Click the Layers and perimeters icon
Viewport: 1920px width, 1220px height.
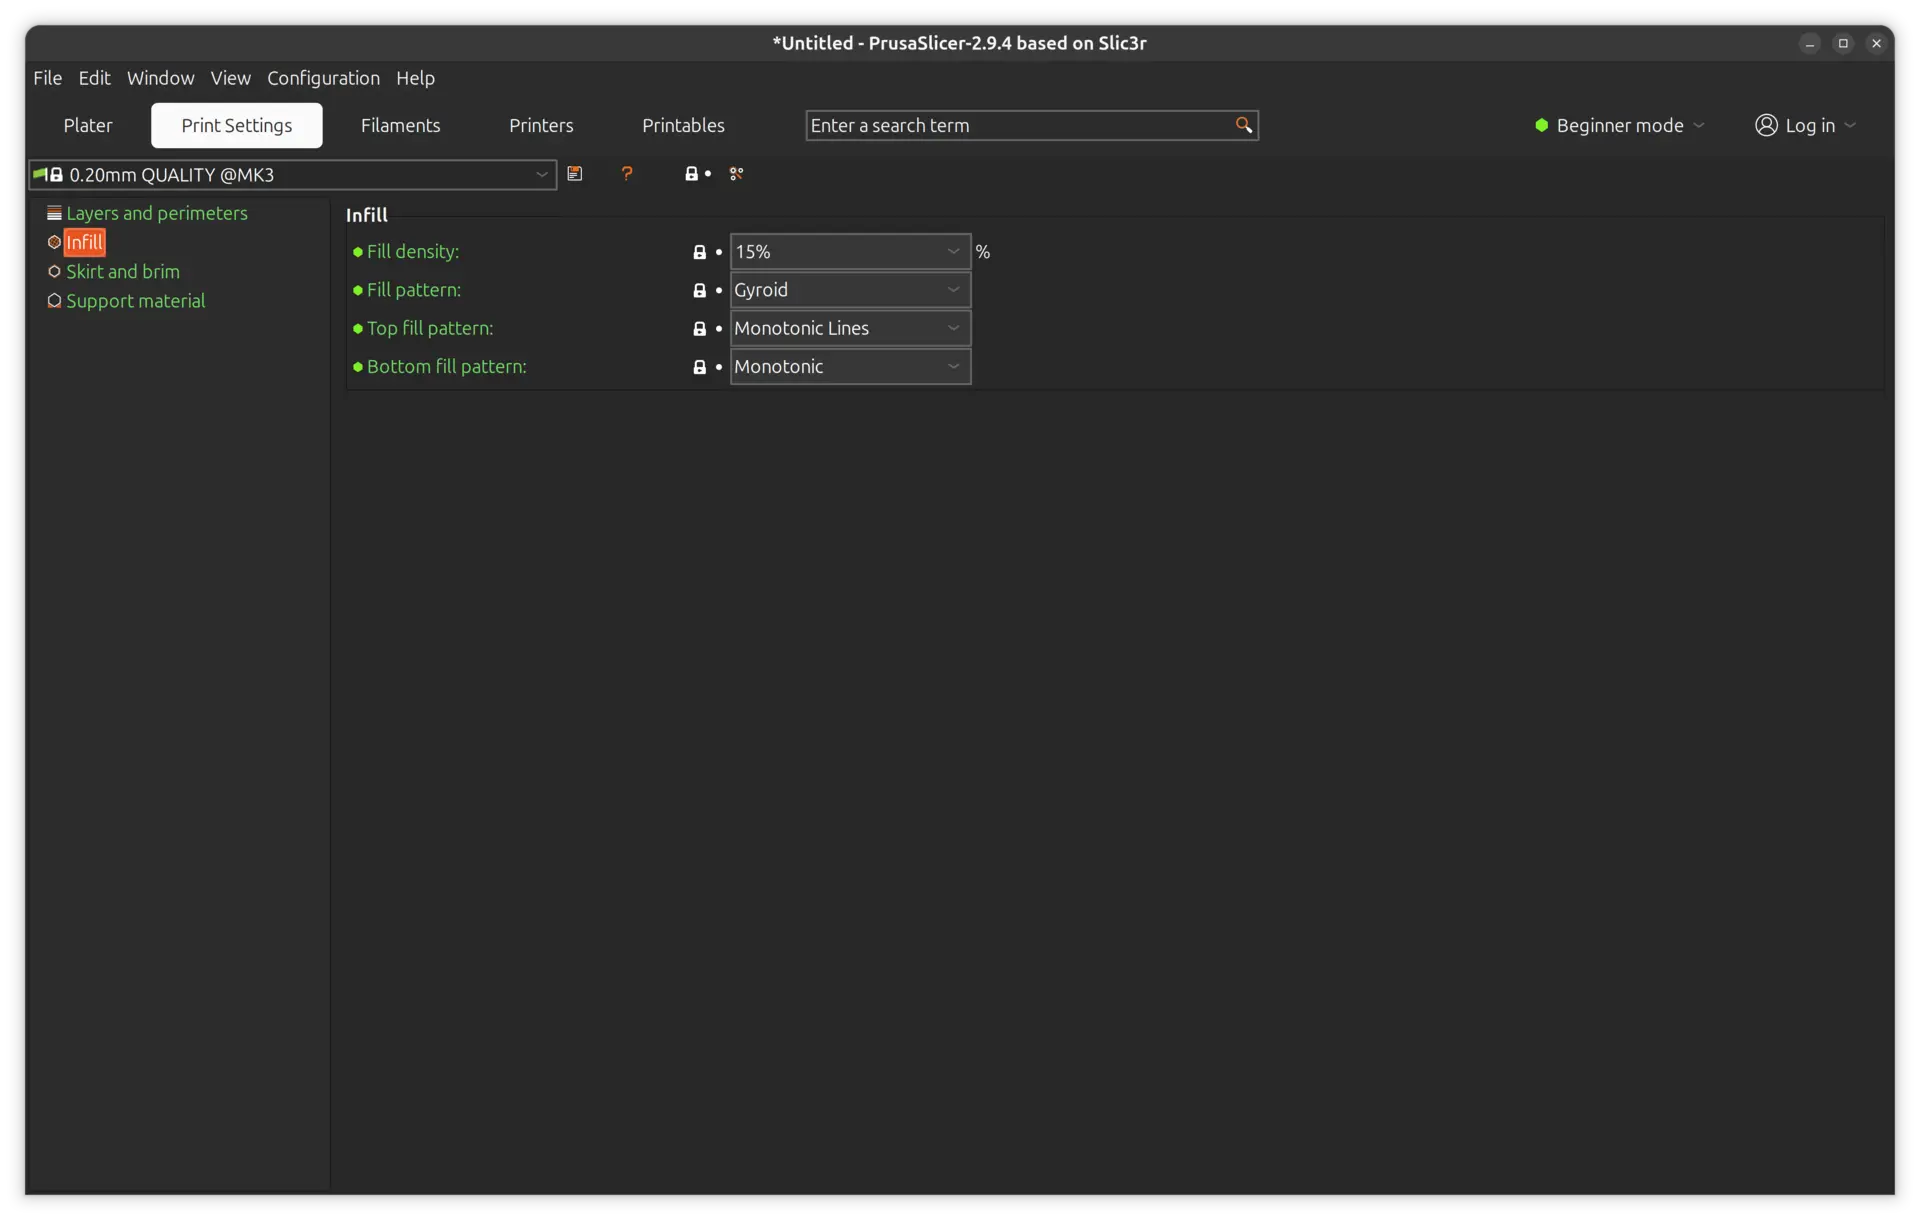coord(55,212)
